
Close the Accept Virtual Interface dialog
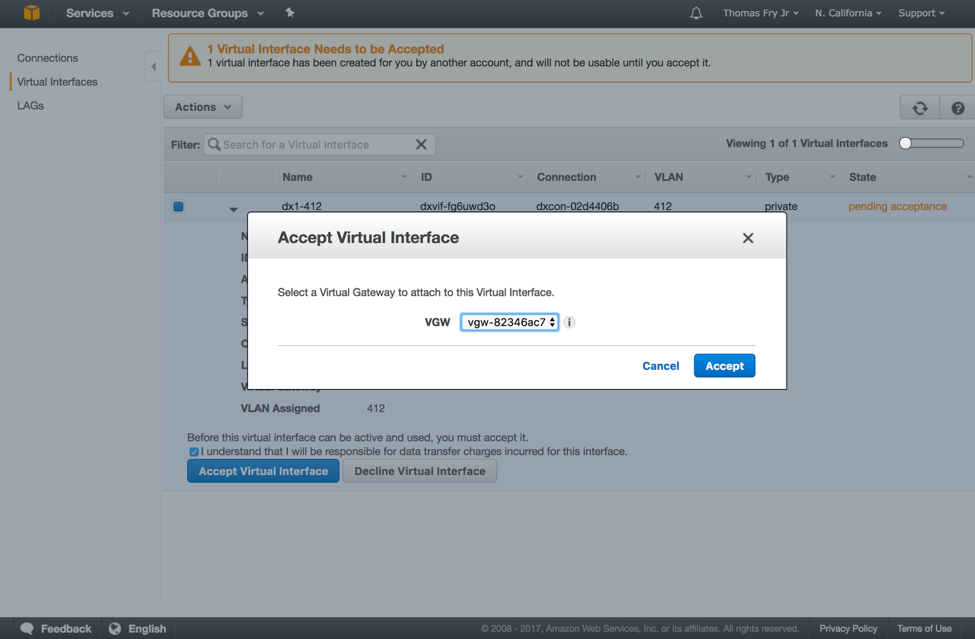748,238
